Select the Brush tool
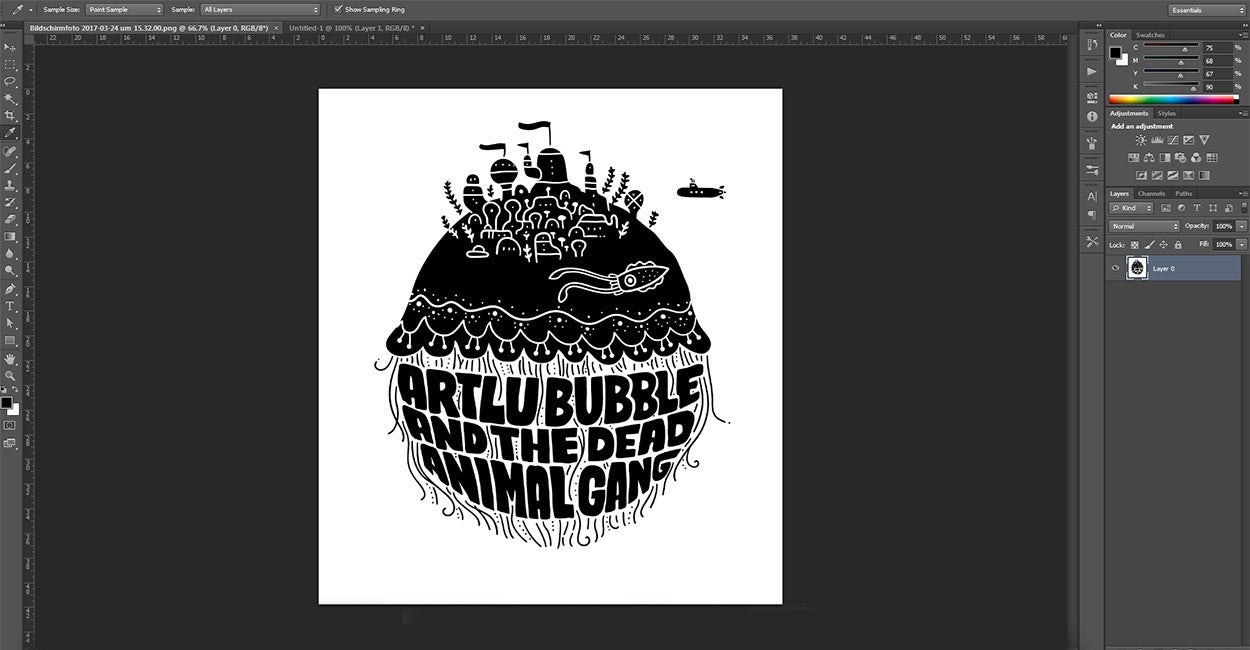The width and height of the screenshot is (1250, 650). [10, 168]
